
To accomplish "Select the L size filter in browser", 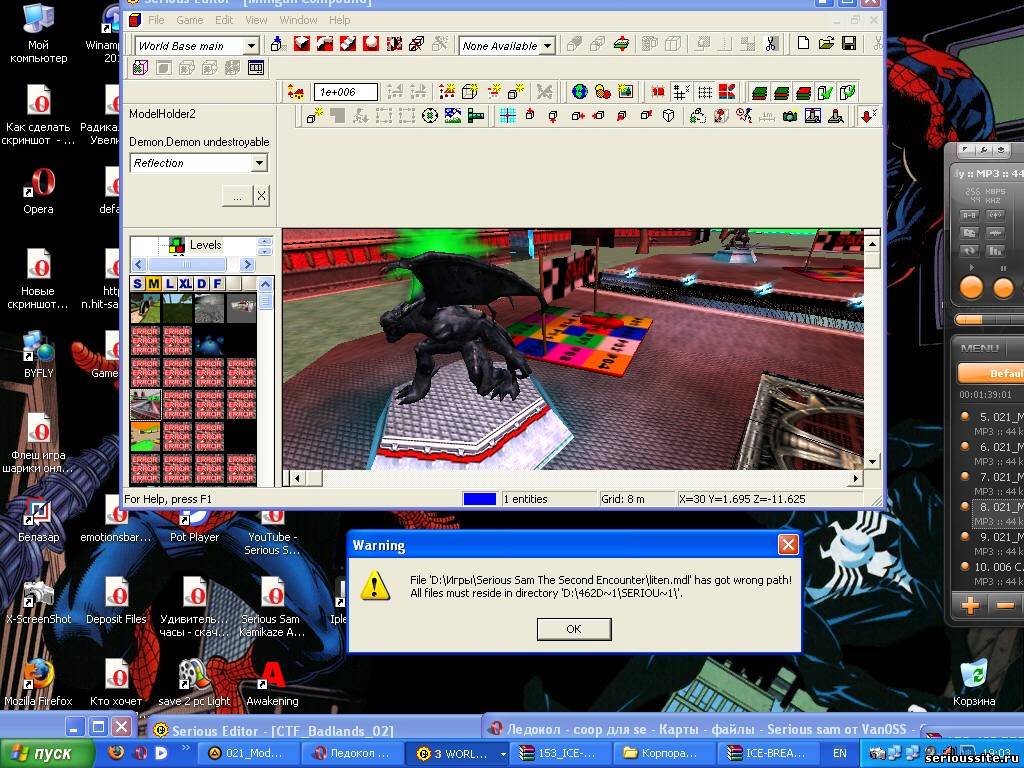I will click(169, 283).
